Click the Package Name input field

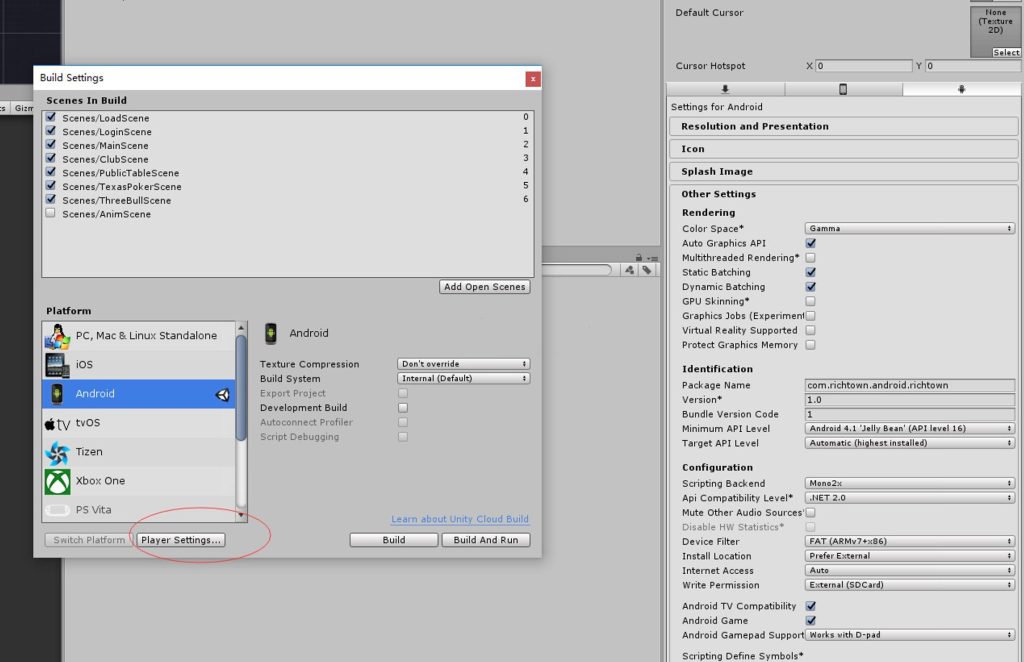(910, 385)
